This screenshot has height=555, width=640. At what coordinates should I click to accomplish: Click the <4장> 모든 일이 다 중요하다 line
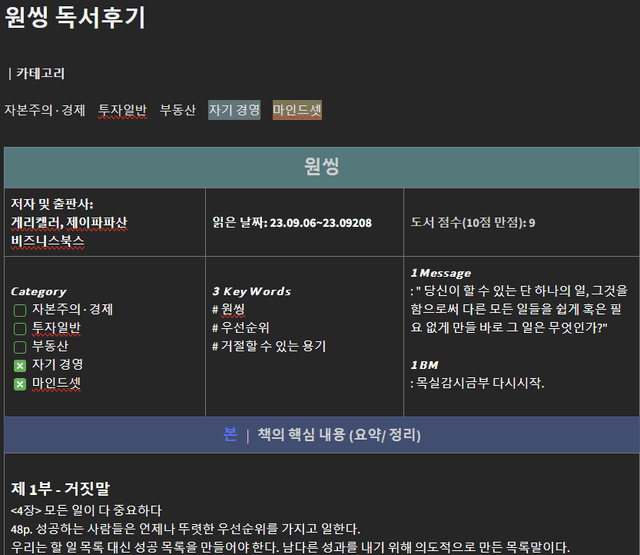point(86,511)
